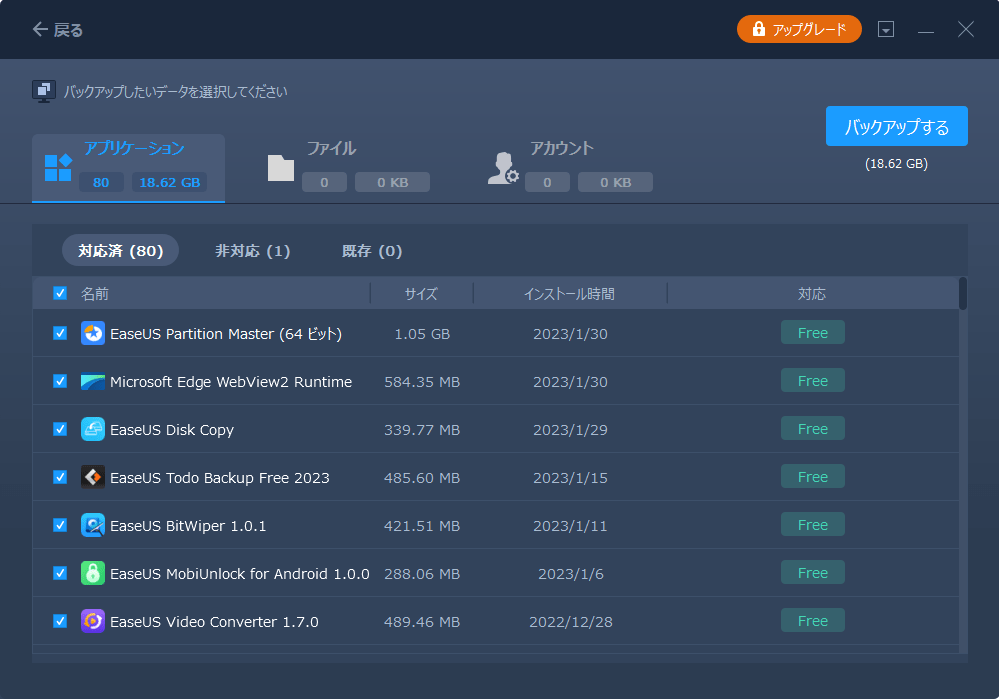Click the Microsoft Edge WebView2 Runtime icon
999x699 pixels.
(x=93, y=382)
